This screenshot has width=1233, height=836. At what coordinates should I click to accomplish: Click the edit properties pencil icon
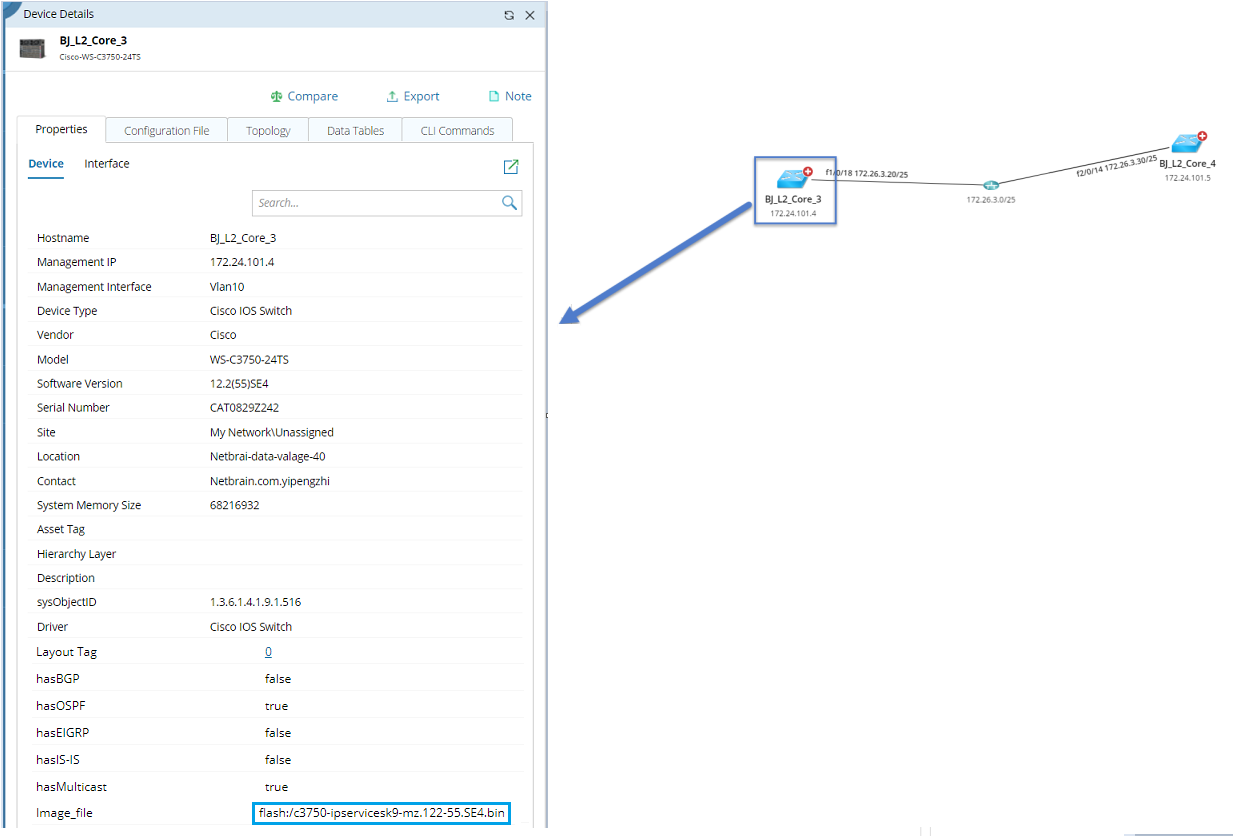pos(511,167)
